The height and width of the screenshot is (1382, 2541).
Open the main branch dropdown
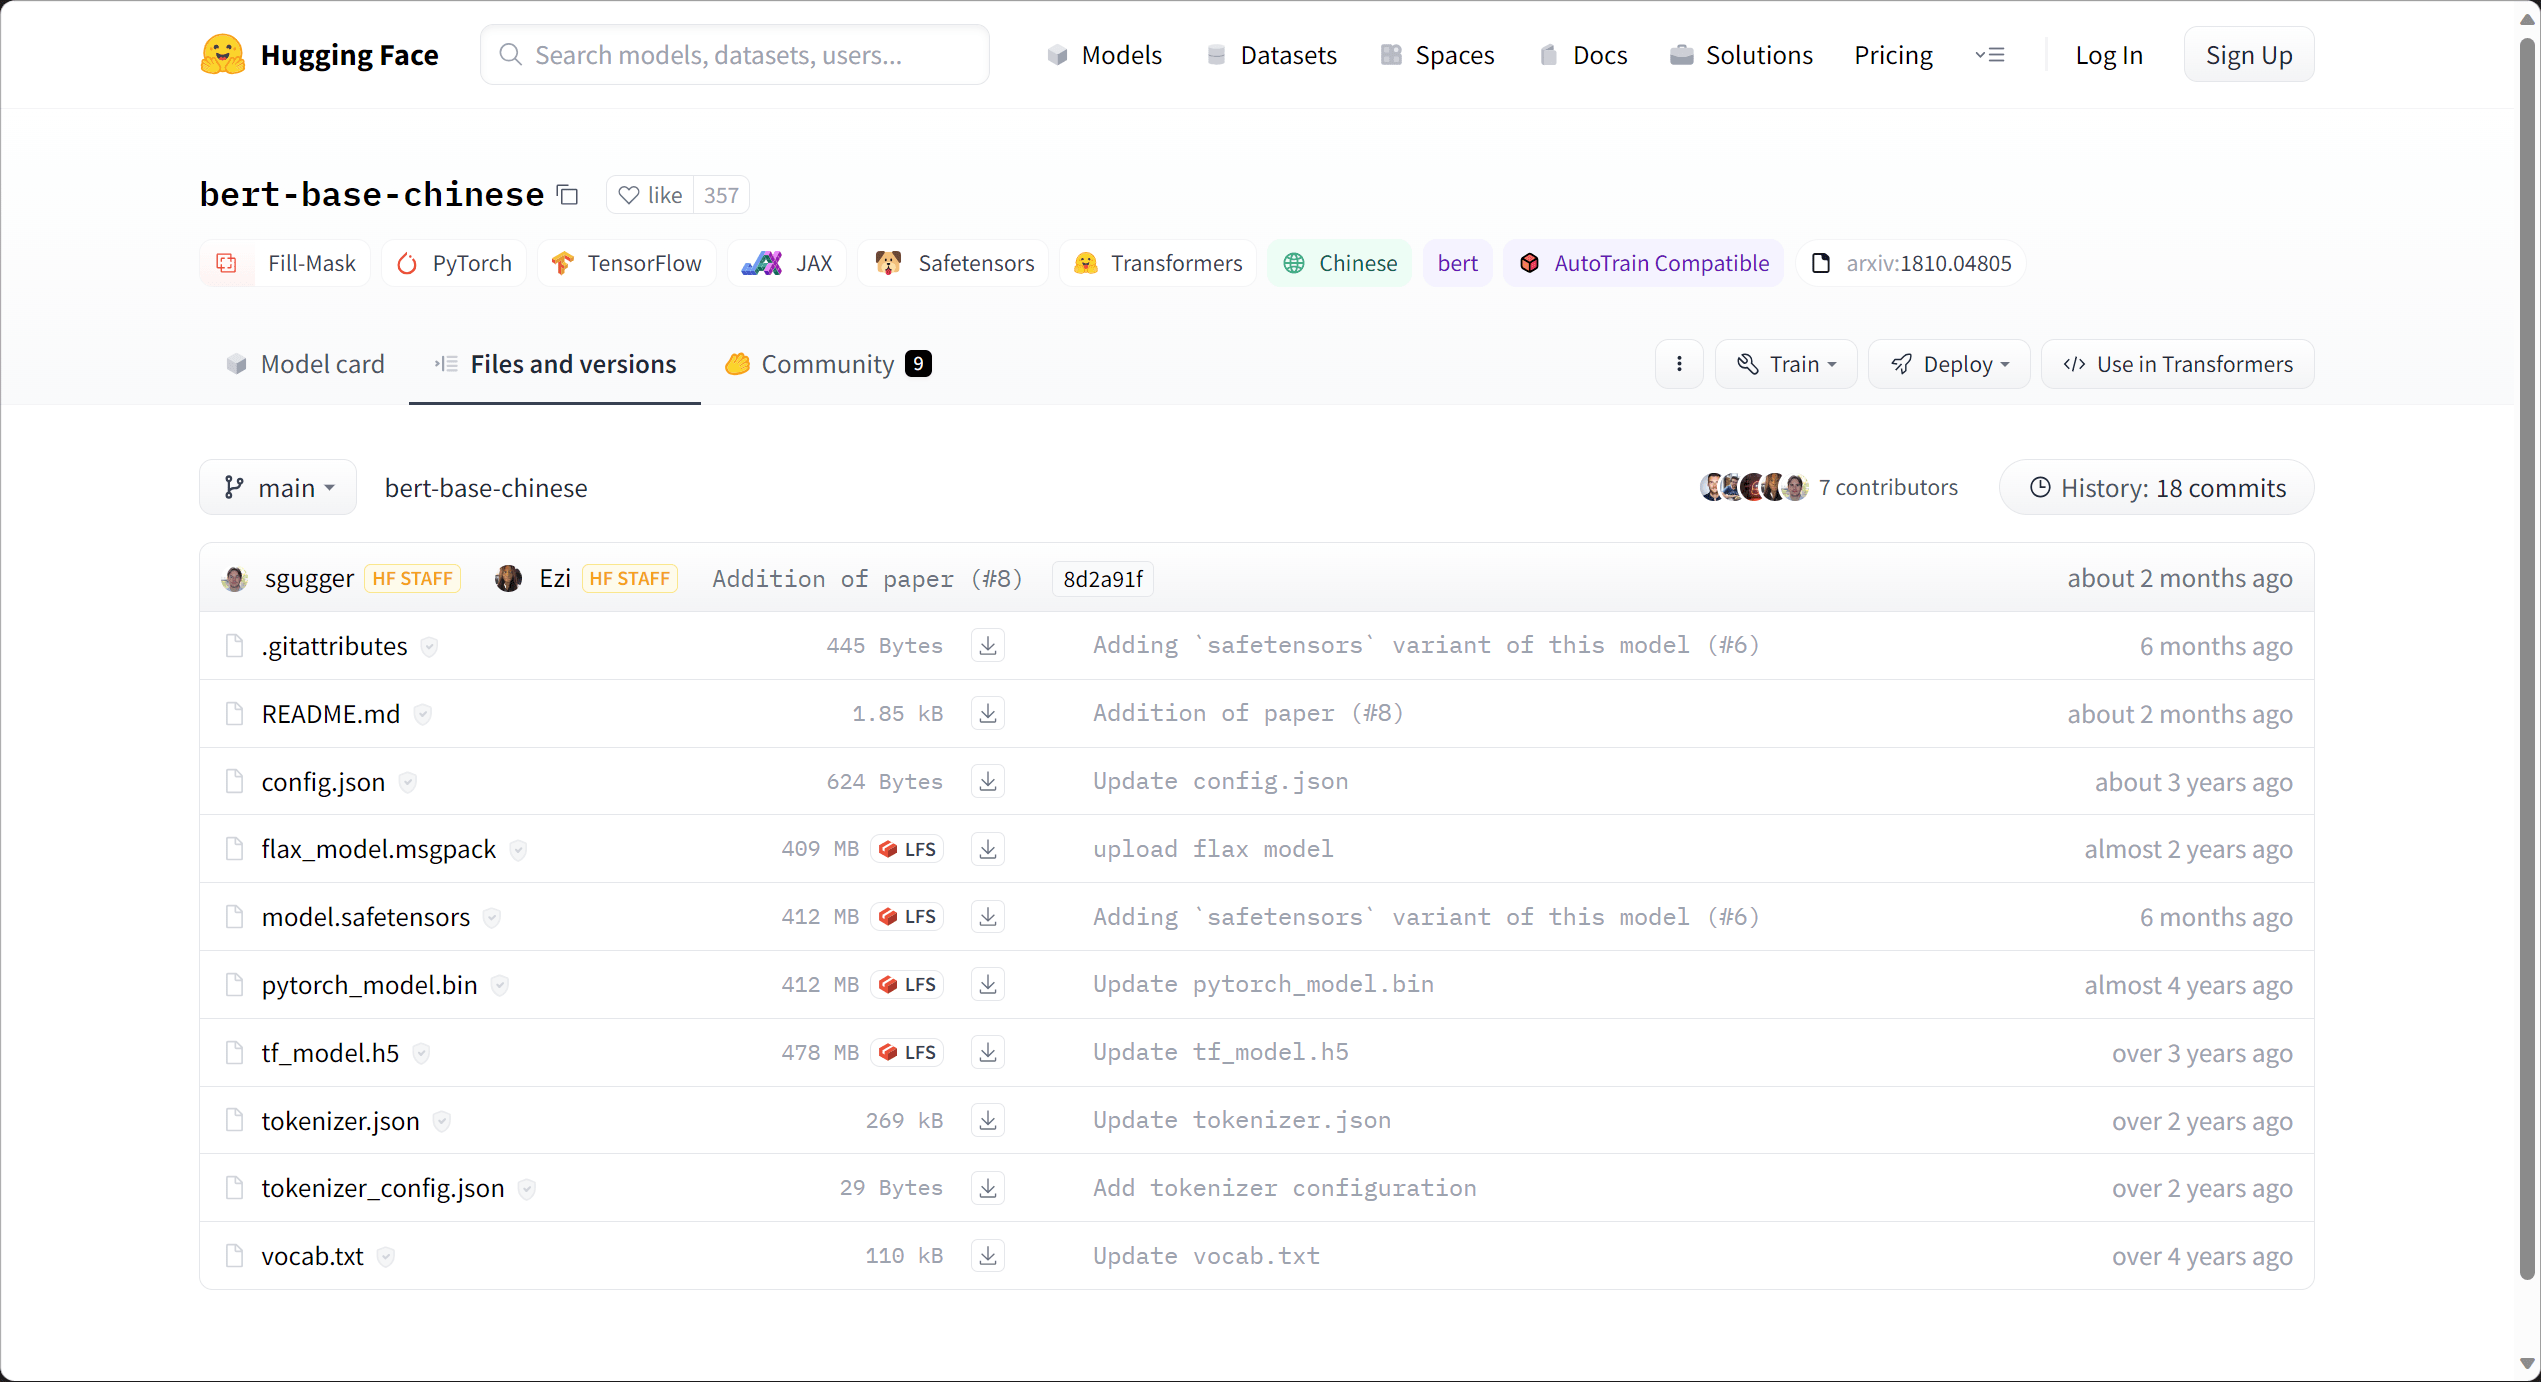pyautogui.click(x=278, y=488)
